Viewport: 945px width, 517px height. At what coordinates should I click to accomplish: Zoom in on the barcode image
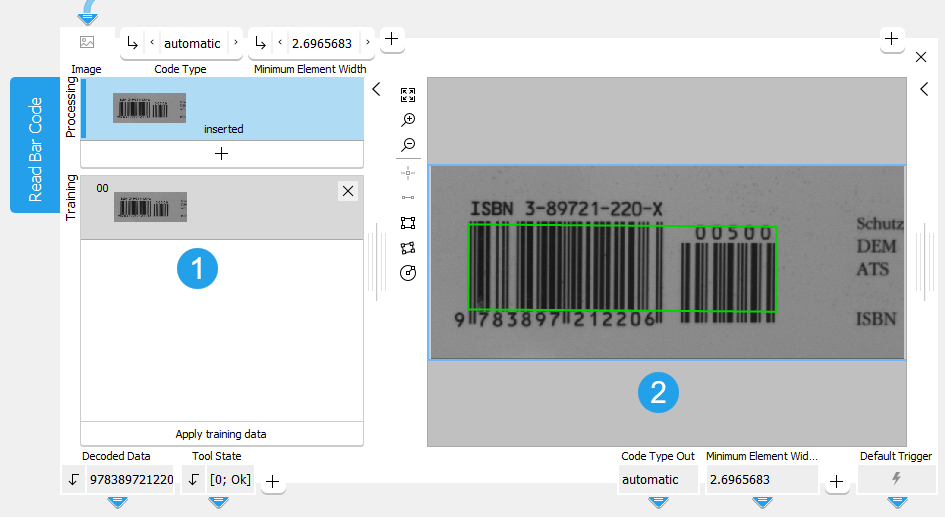pos(408,120)
